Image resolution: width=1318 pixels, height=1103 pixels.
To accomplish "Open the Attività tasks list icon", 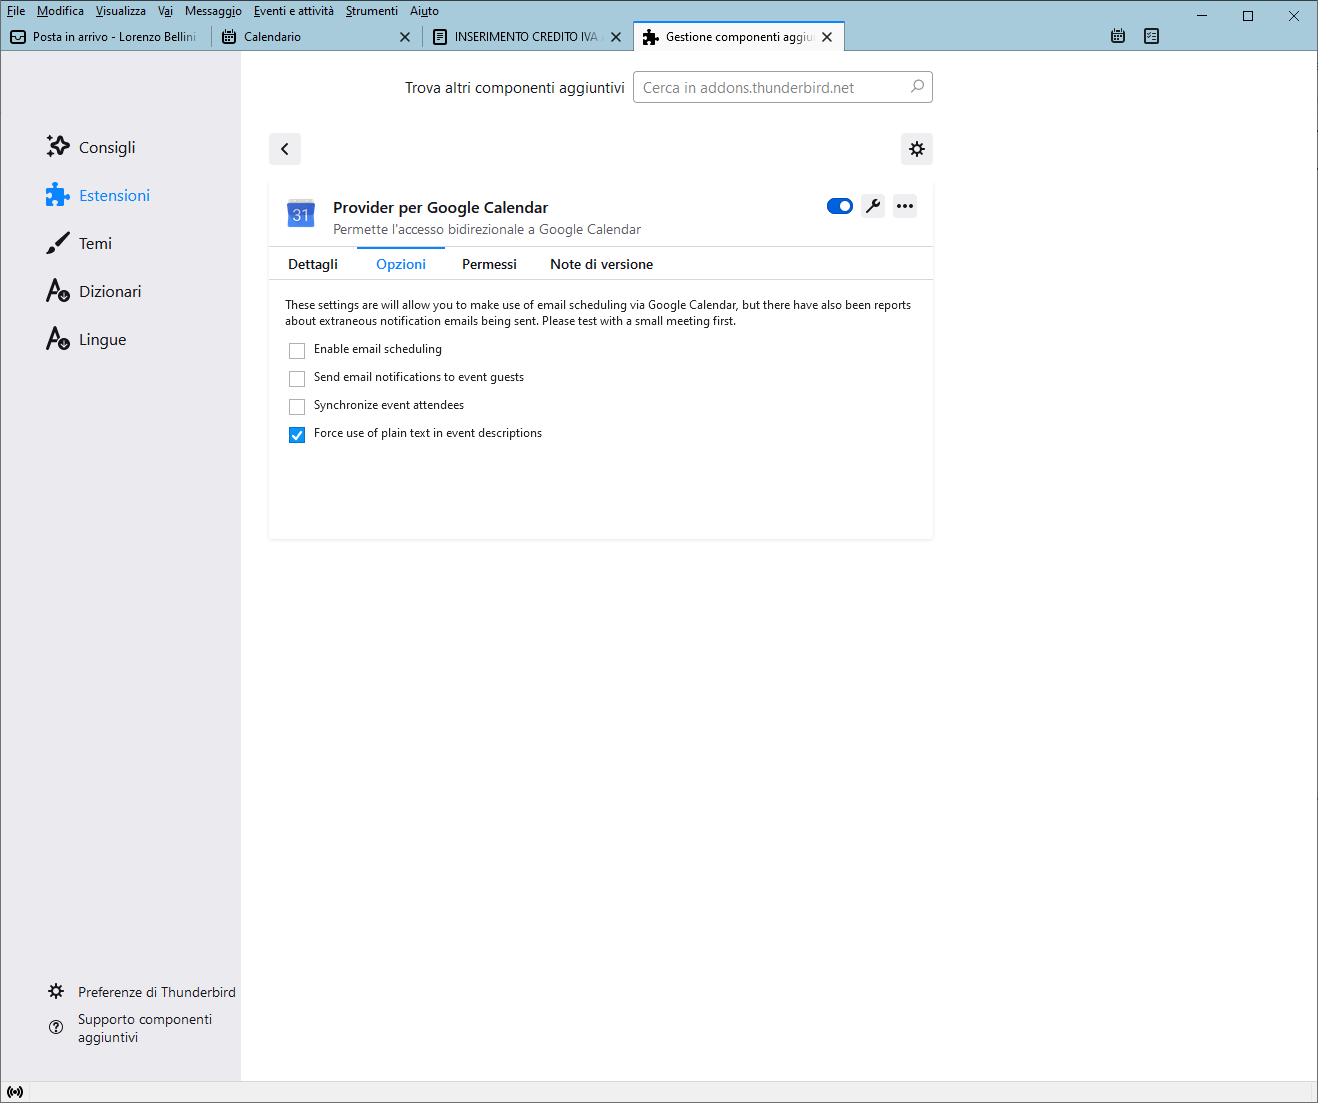I will [1151, 35].
